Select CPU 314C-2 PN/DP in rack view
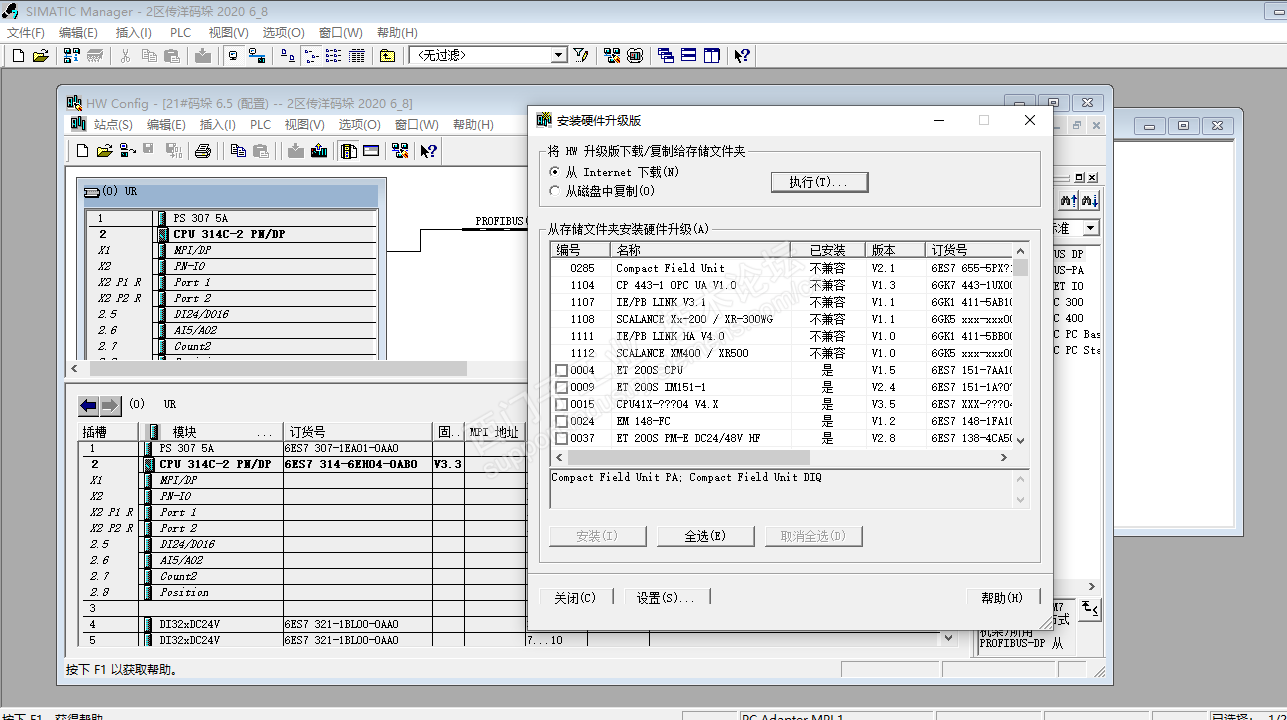Viewport: 1287px width, 720px height. pos(229,234)
